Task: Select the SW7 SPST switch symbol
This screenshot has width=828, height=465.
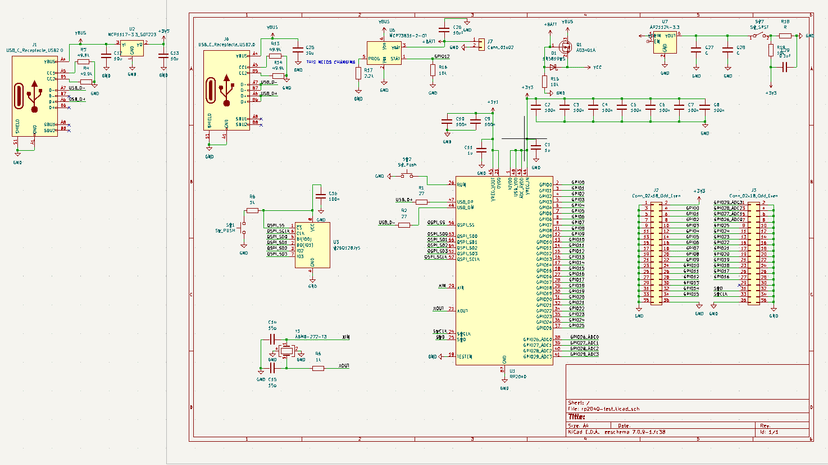Action: coord(759,35)
